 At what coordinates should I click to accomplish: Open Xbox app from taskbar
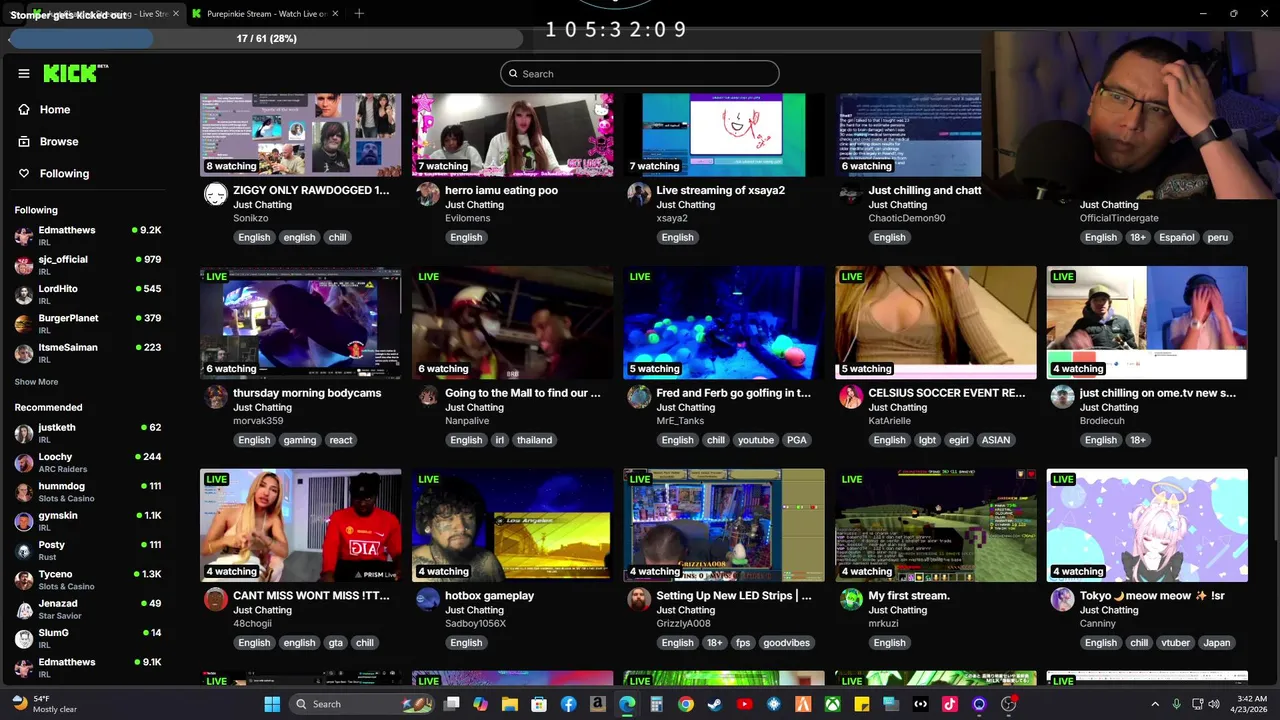click(832, 704)
